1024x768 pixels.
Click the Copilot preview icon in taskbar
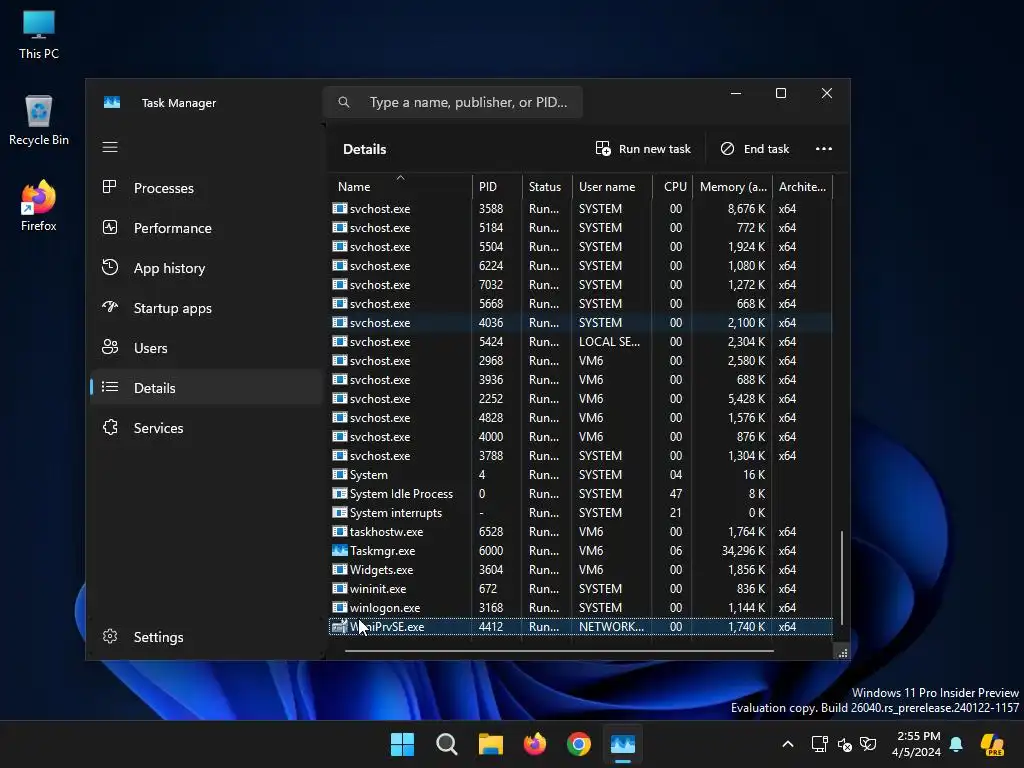click(x=993, y=744)
